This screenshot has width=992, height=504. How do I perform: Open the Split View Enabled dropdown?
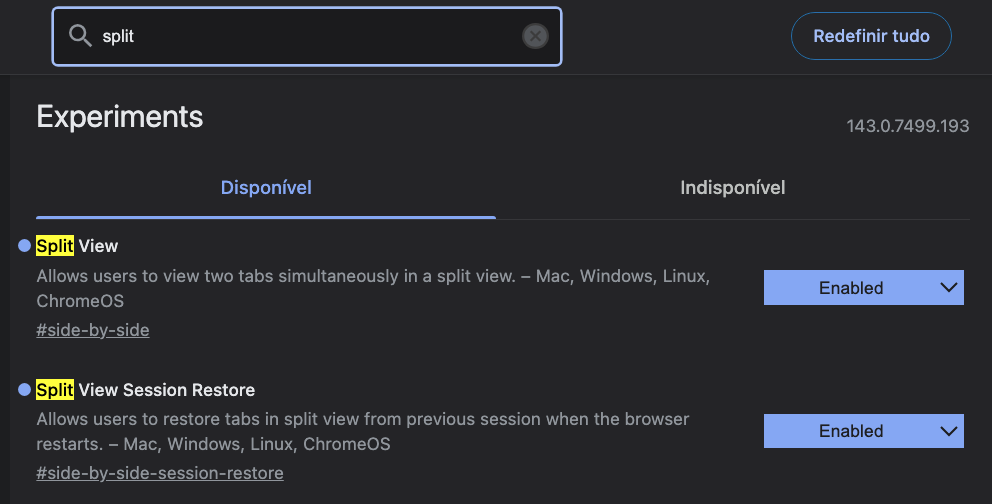(851, 288)
